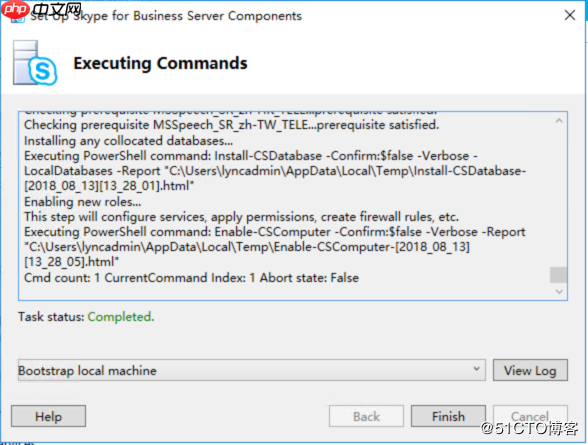
Task: Click the 'Completed.' task status text
Action: [x=121, y=317]
